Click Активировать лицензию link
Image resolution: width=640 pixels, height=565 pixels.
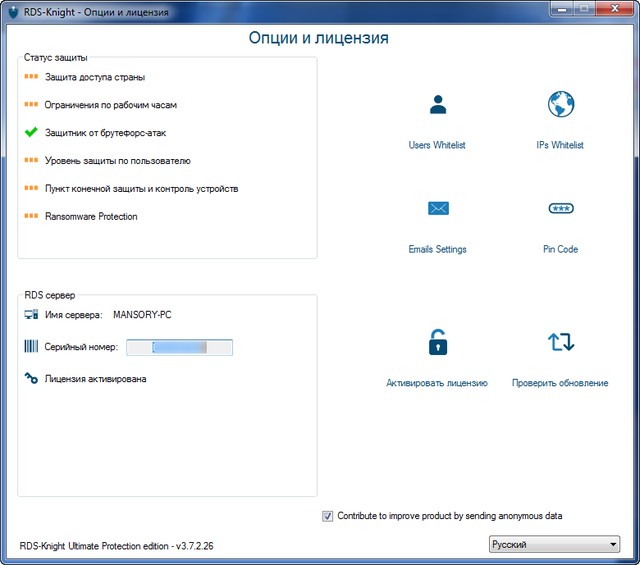pyautogui.click(x=437, y=383)
